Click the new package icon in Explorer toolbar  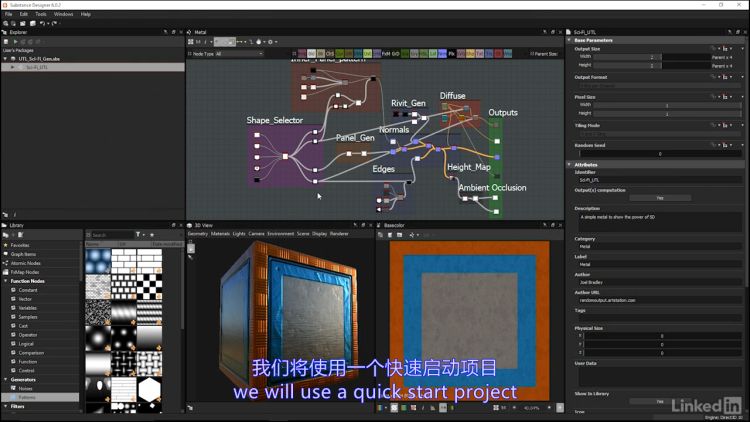6,42
